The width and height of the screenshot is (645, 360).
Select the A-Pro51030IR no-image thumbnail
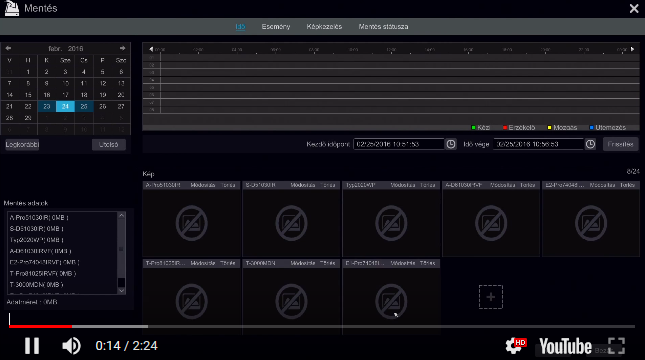pyautogui.click(x=191, y=223)
